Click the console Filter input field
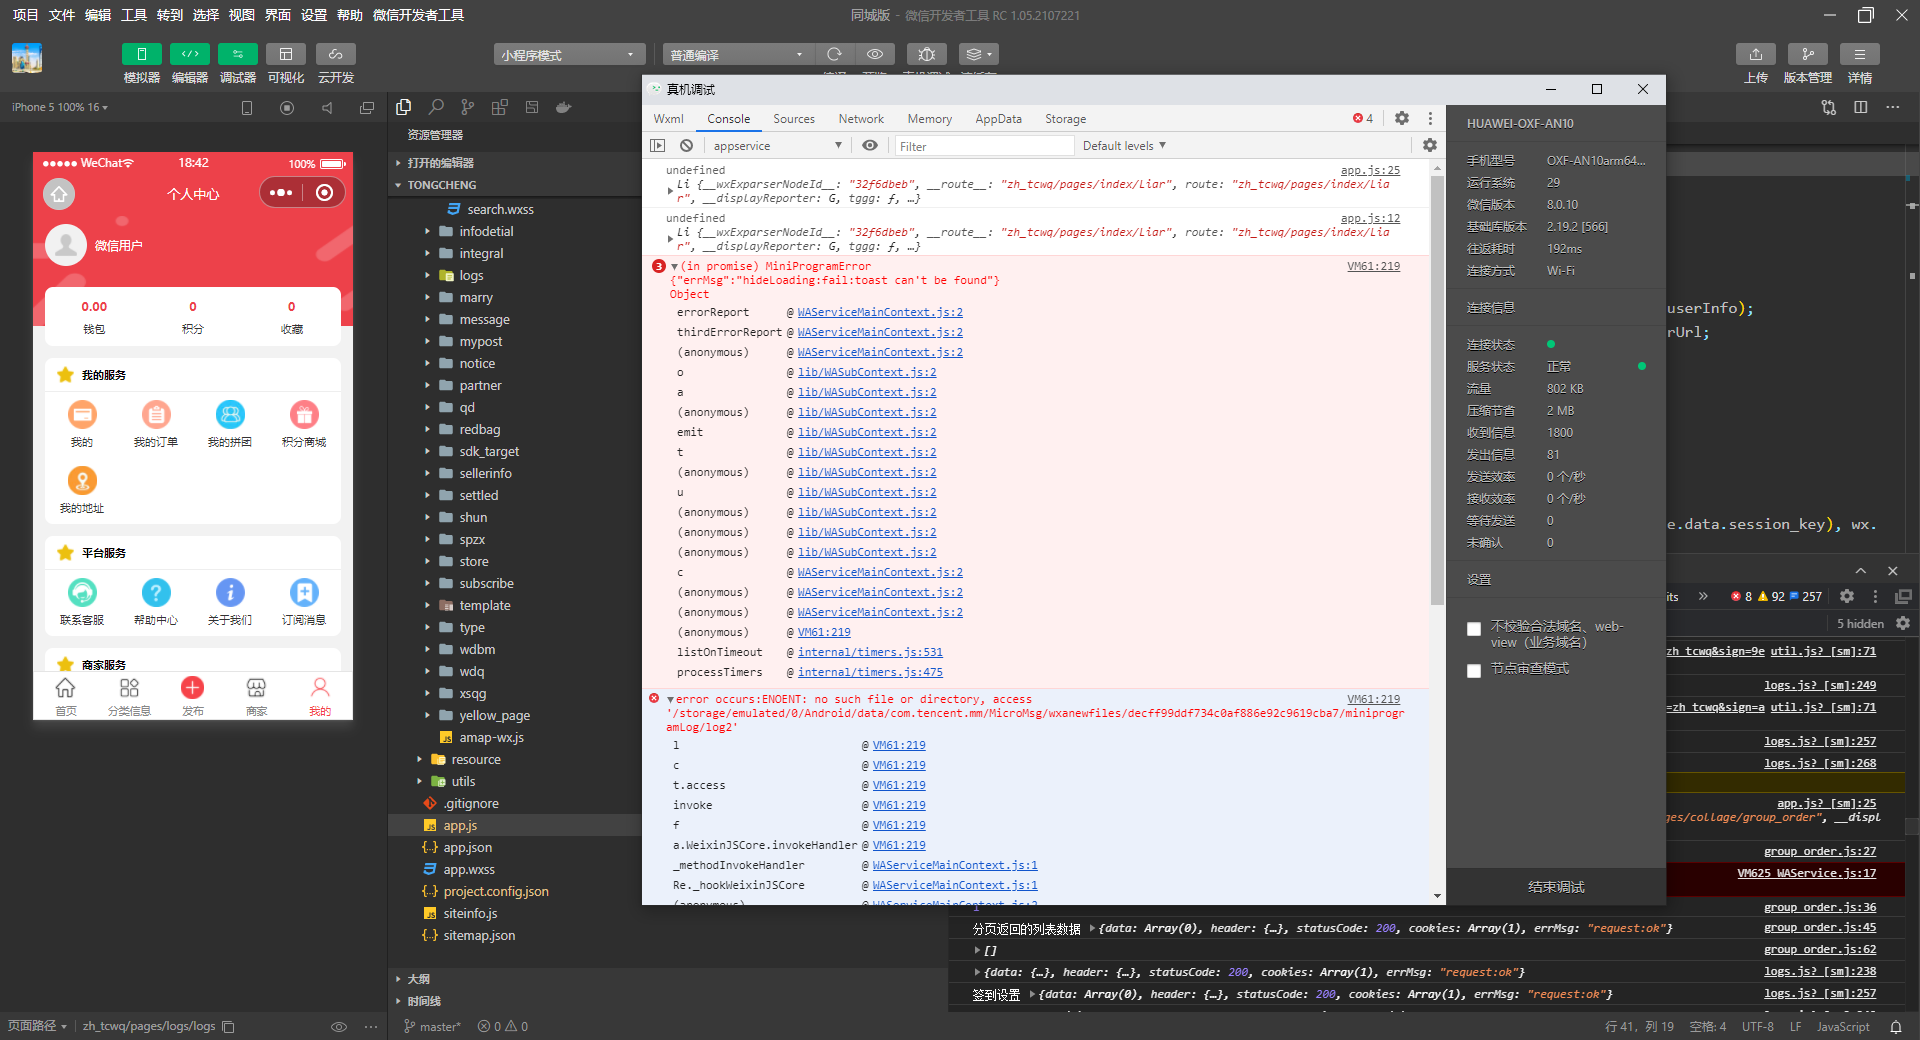The height and width of the screenshot is (1040, 1920). click(984, 146)
